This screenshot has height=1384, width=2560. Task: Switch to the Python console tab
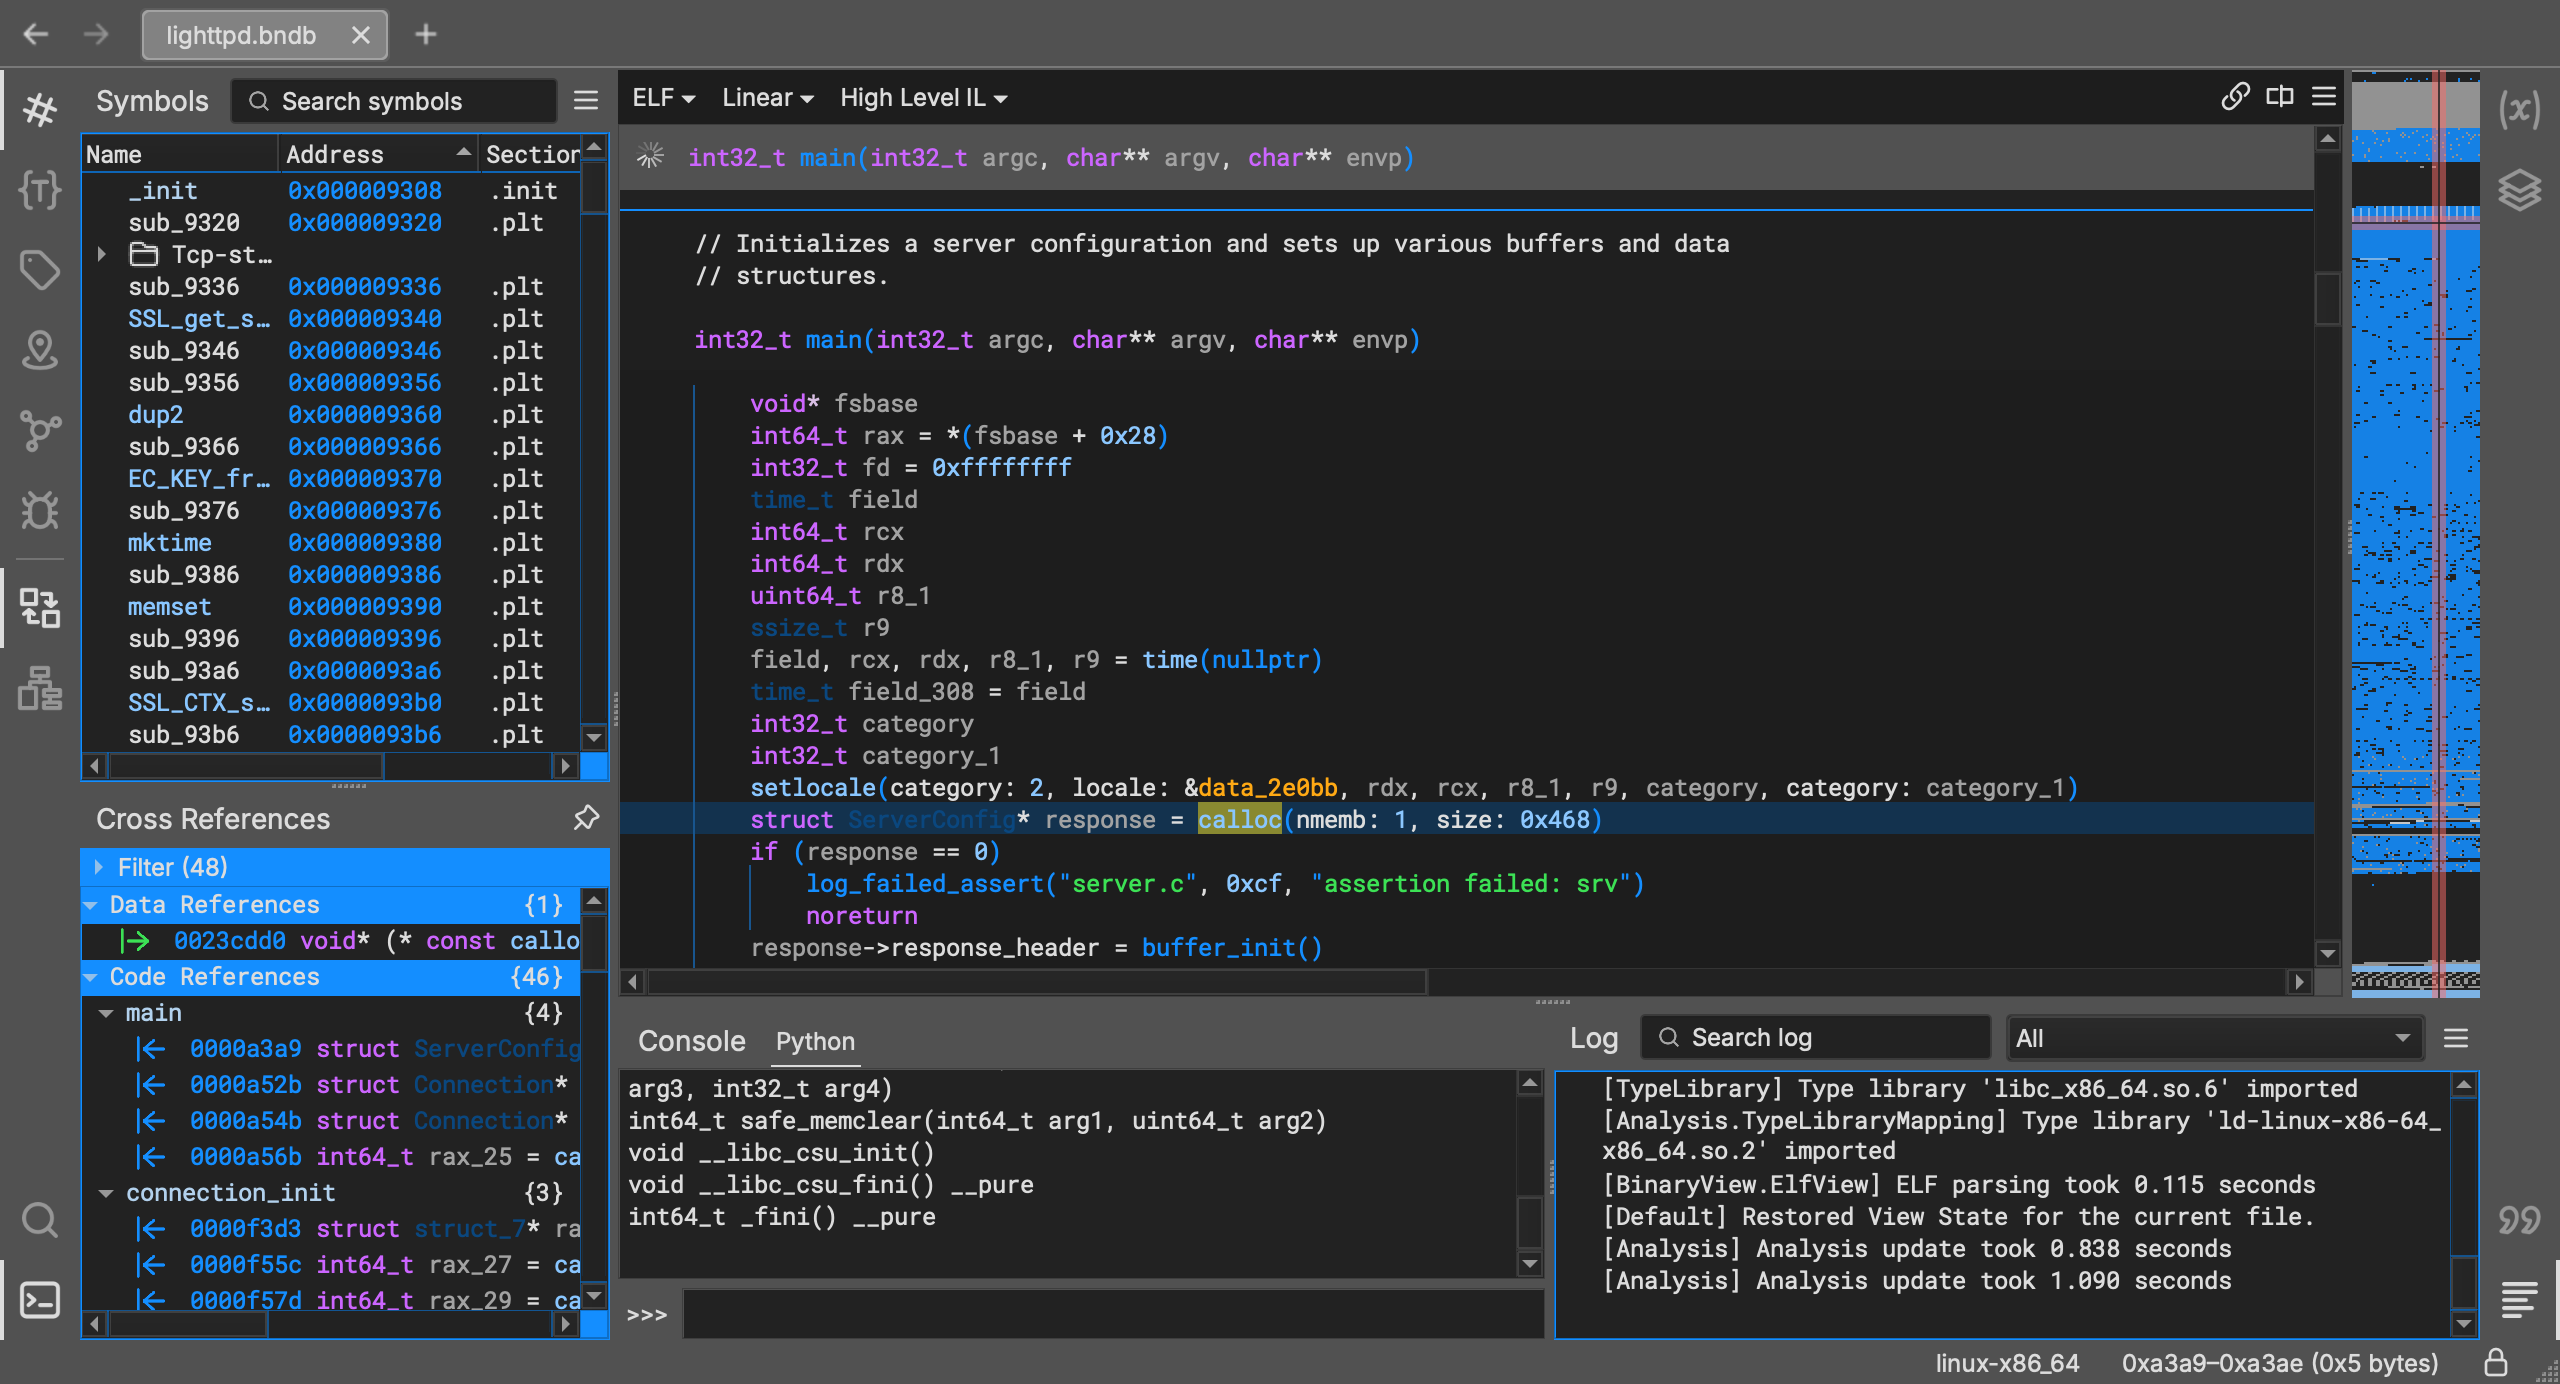pos(815,1041)
